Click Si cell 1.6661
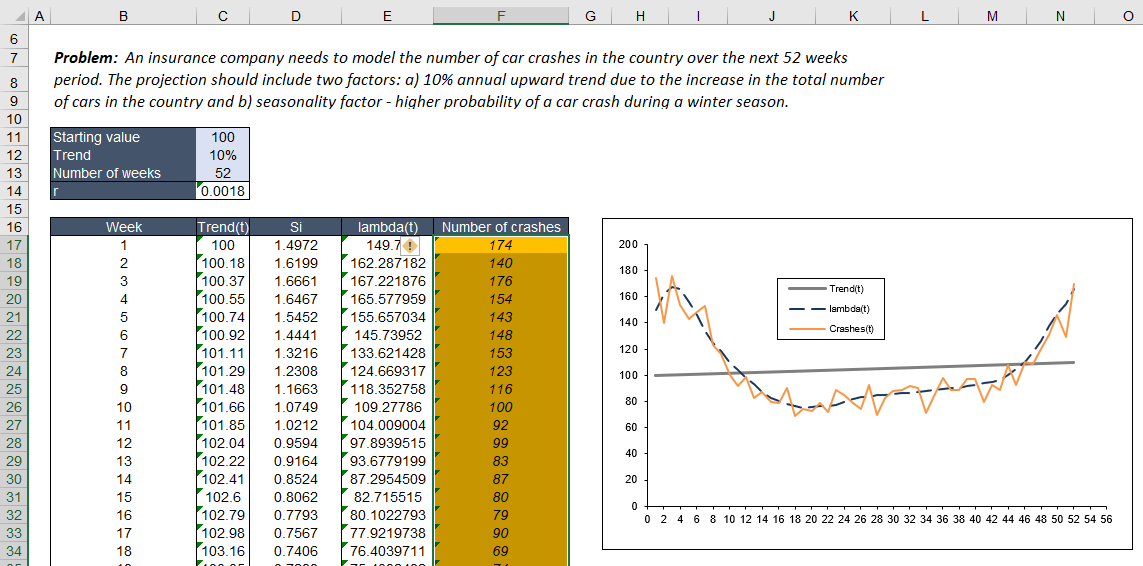 pyautogui.click(x=295, y=282)
